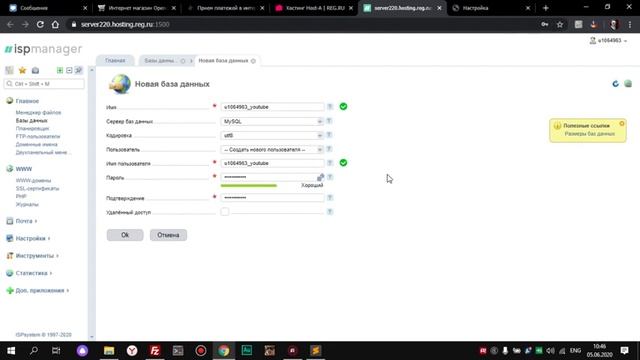Viewport: 640px width, 360px height.
Task: Click the refresh icon at top right of form
Action: pos(616,84)
